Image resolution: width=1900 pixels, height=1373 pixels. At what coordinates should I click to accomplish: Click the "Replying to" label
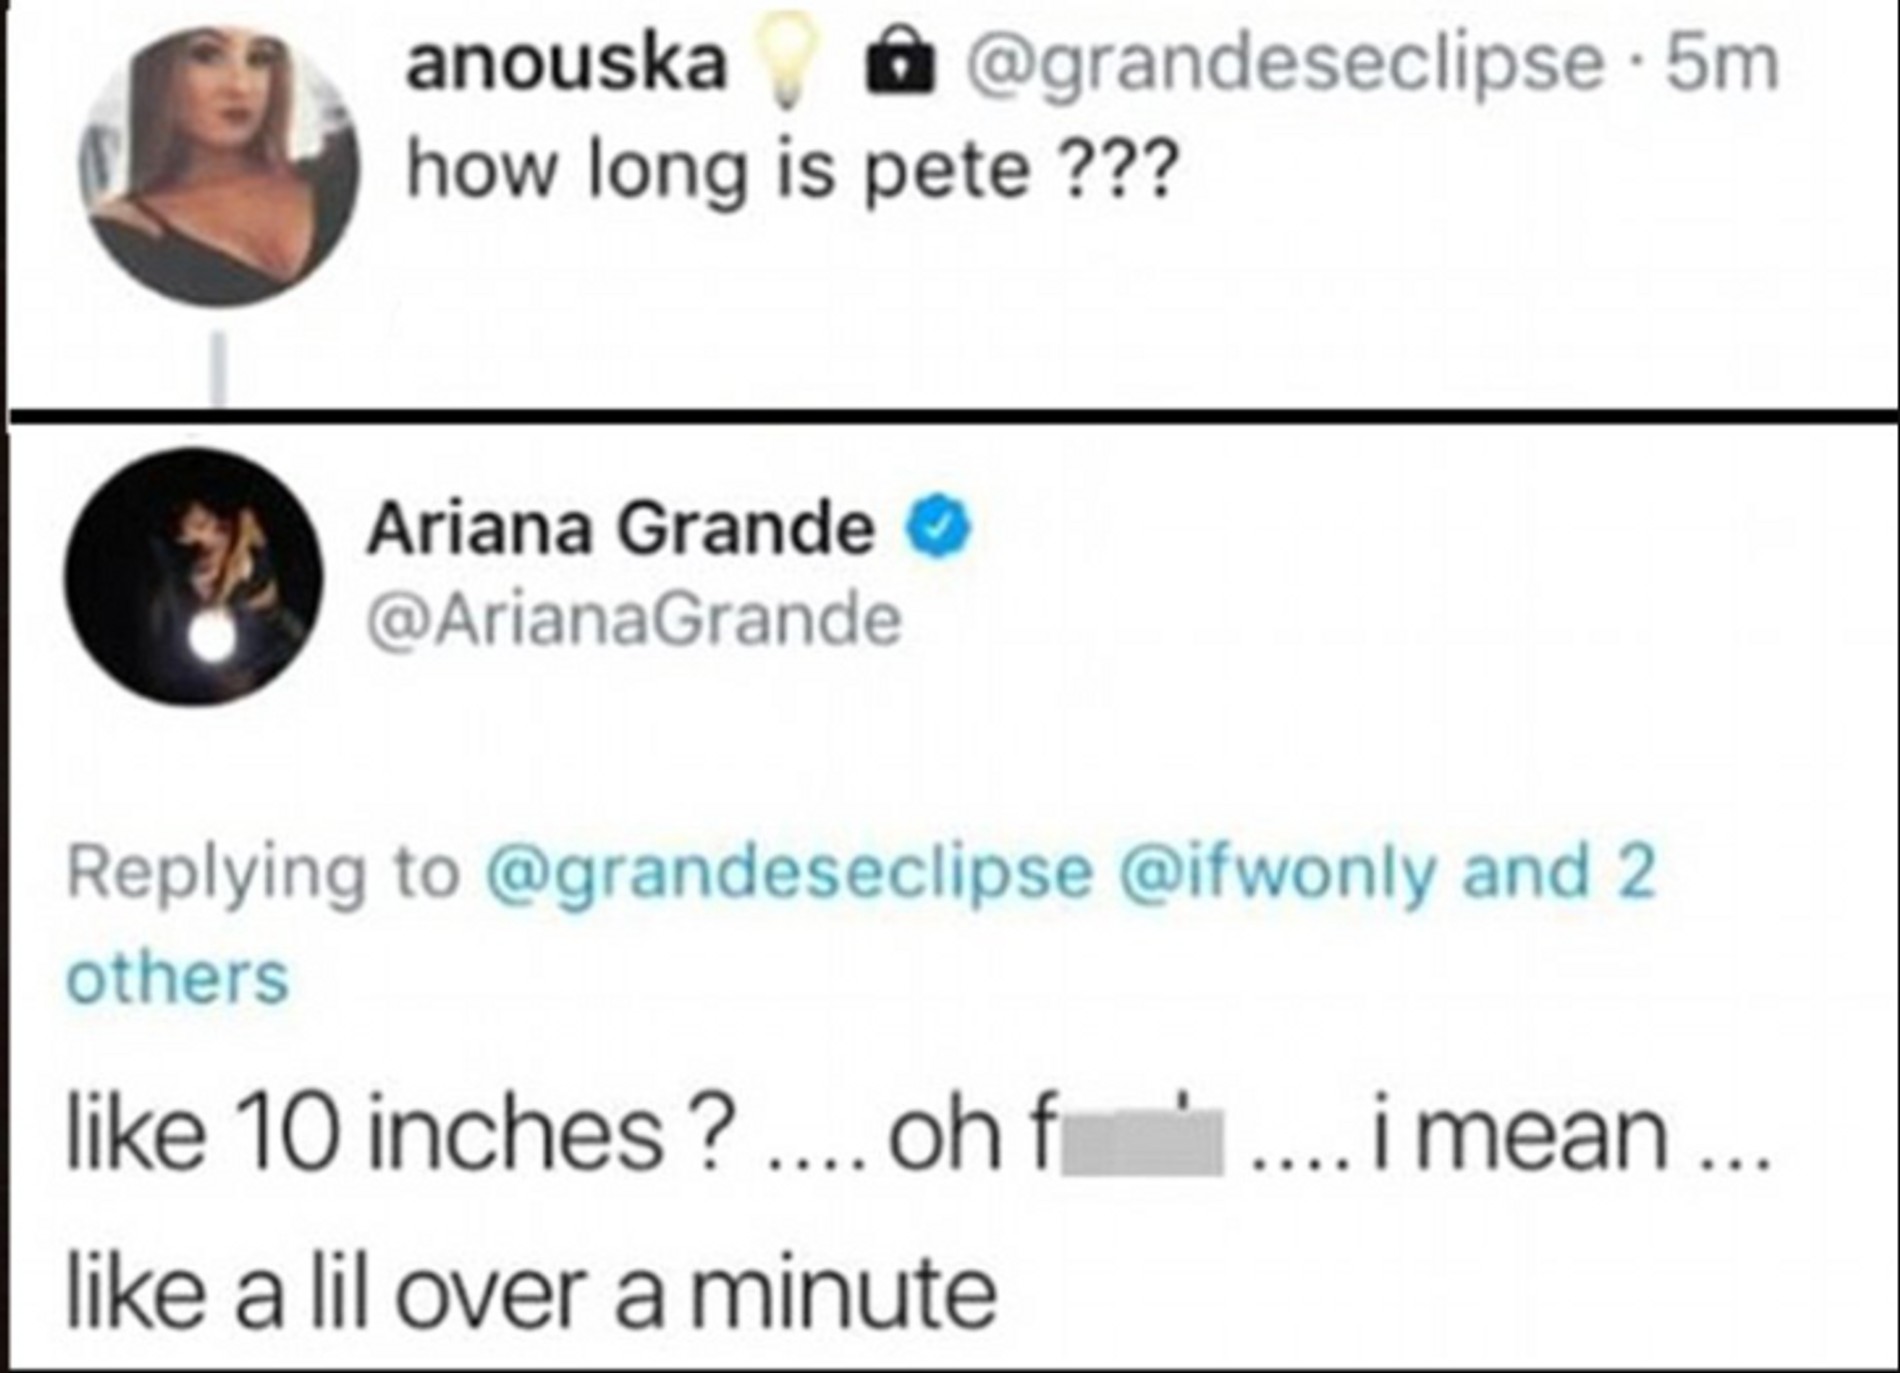[x=262, y=872]
